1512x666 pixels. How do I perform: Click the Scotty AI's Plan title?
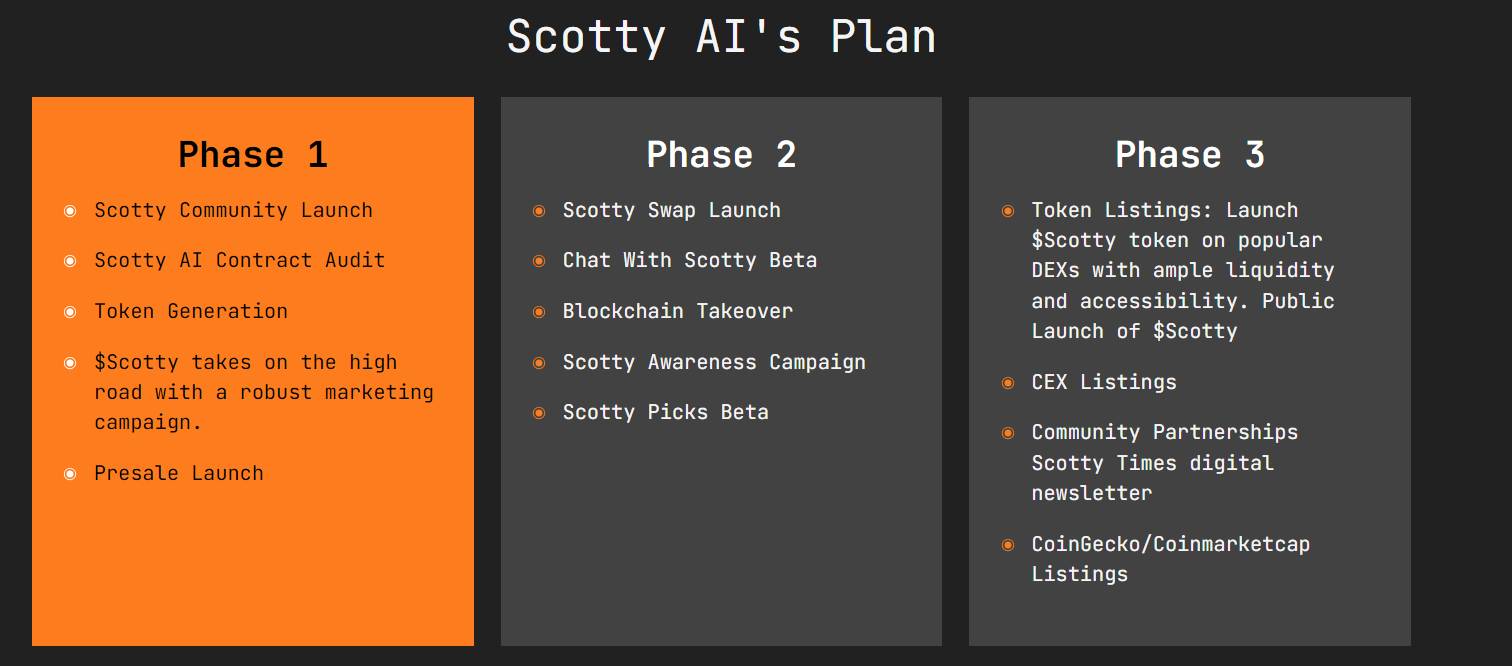721,37
